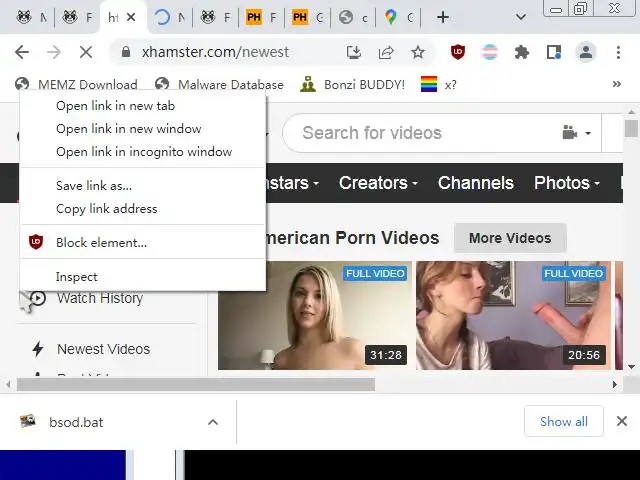Image resolution: width=640 pixels, height=480 pixels.
Task: Select Copy link address
Action: (x=143, y=209)
